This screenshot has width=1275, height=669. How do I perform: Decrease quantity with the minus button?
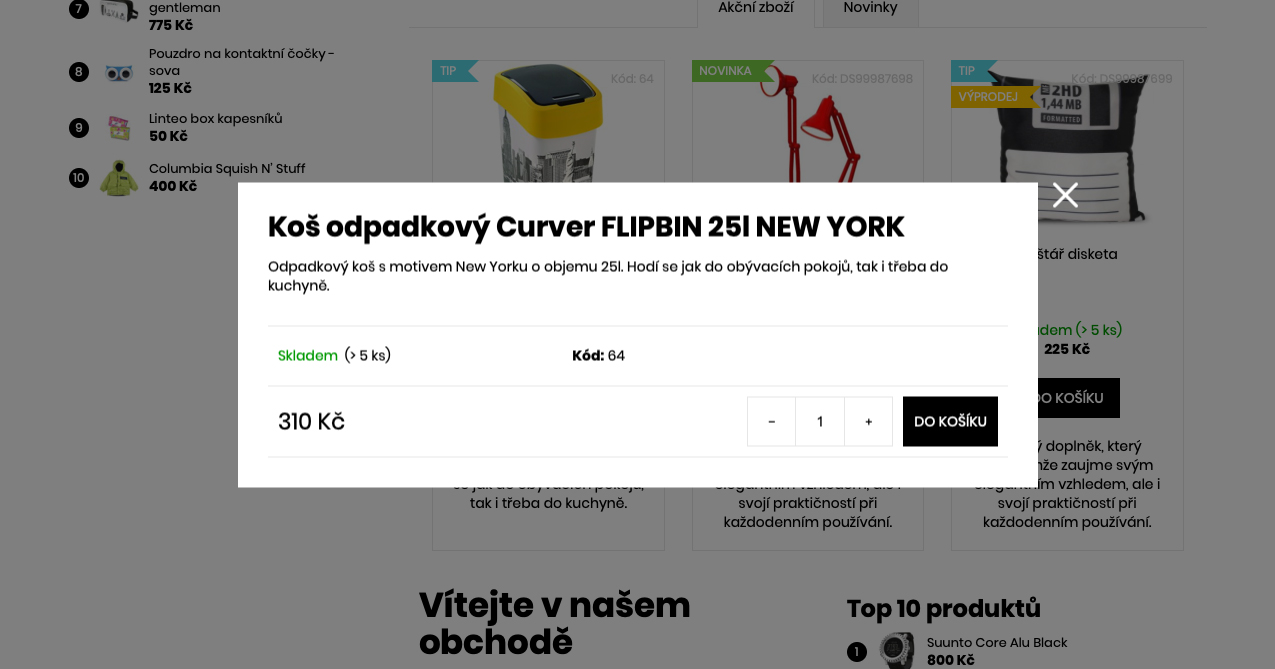(771, 422)
